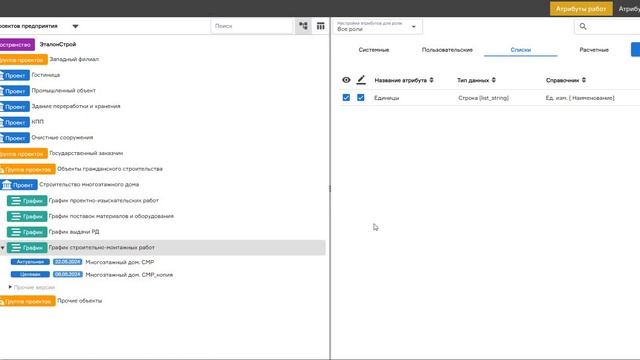
Task: Click Проект badge for Здание переработки и хранения
Action: pyautogui.click(x=15, y=107)
